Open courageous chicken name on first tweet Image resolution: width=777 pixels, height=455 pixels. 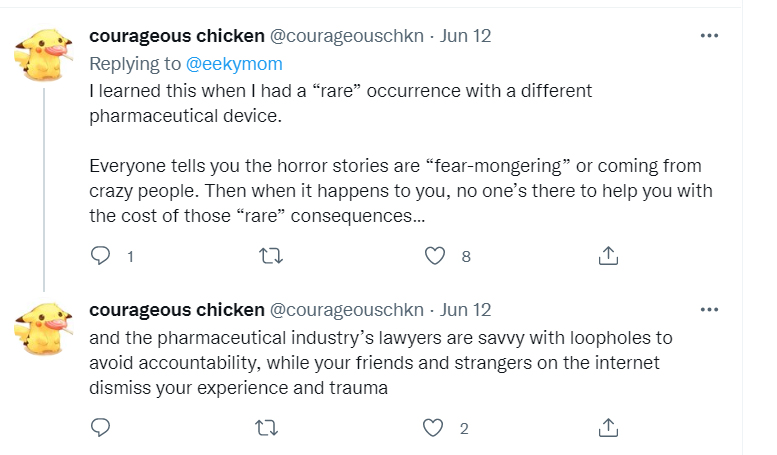click(x=177, y=36)
